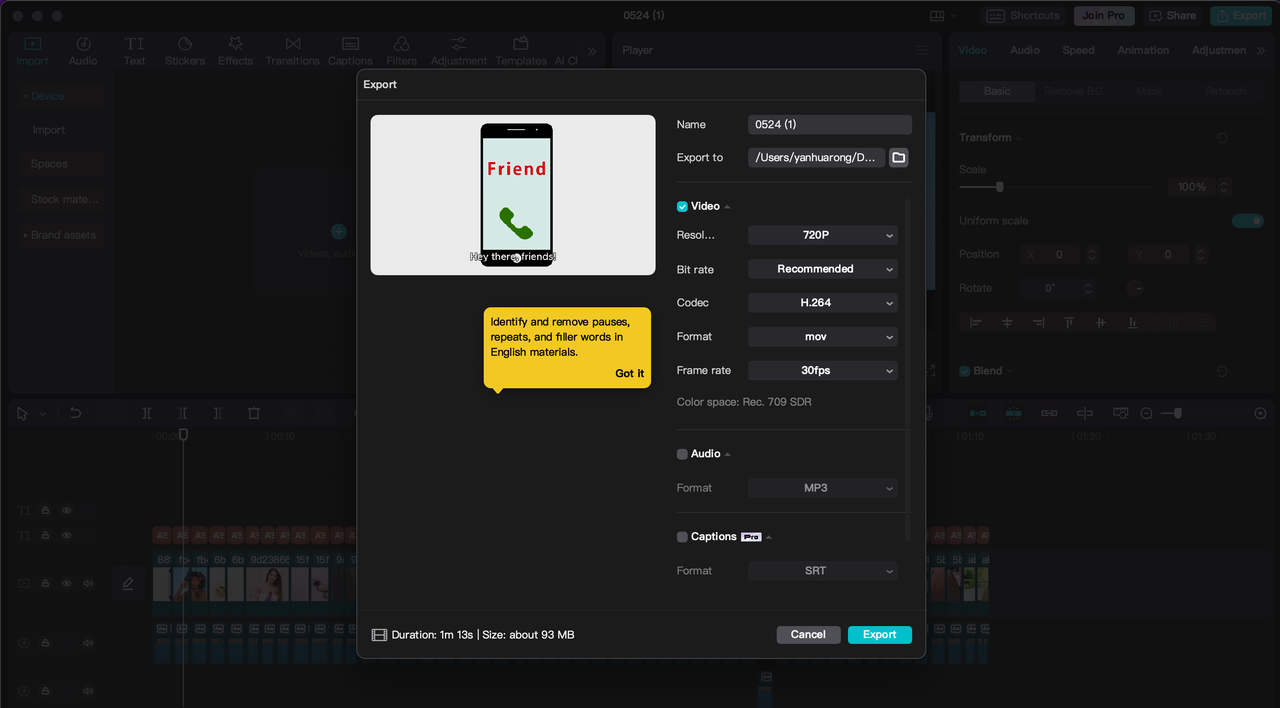Open Shortcuts from the top bar
The height and width of the screenshot is (708, 1280).
(x=1023, y=16)
